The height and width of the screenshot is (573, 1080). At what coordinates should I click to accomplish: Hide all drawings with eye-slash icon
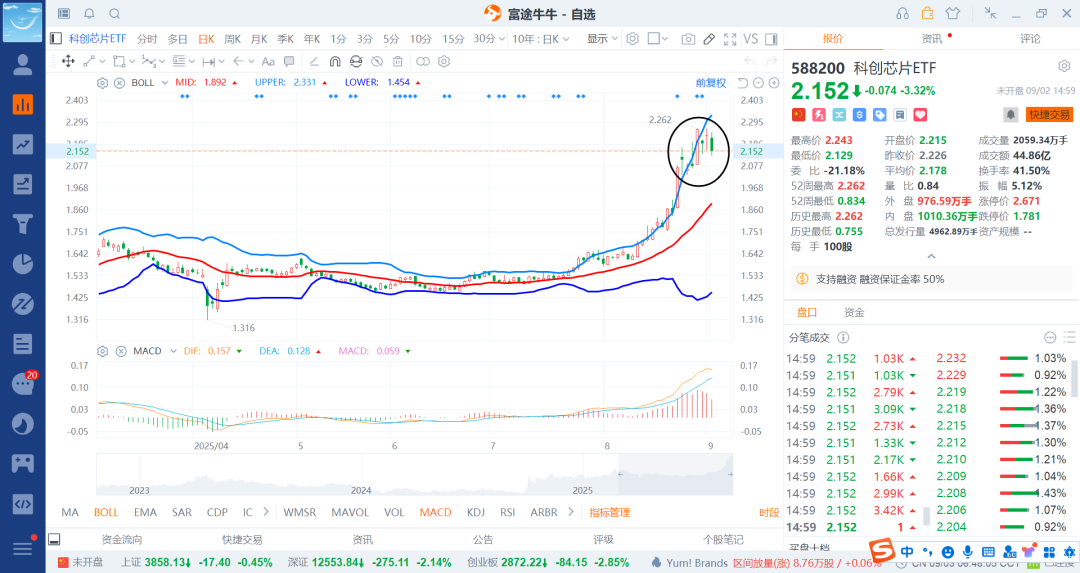(x=377, y=61)
